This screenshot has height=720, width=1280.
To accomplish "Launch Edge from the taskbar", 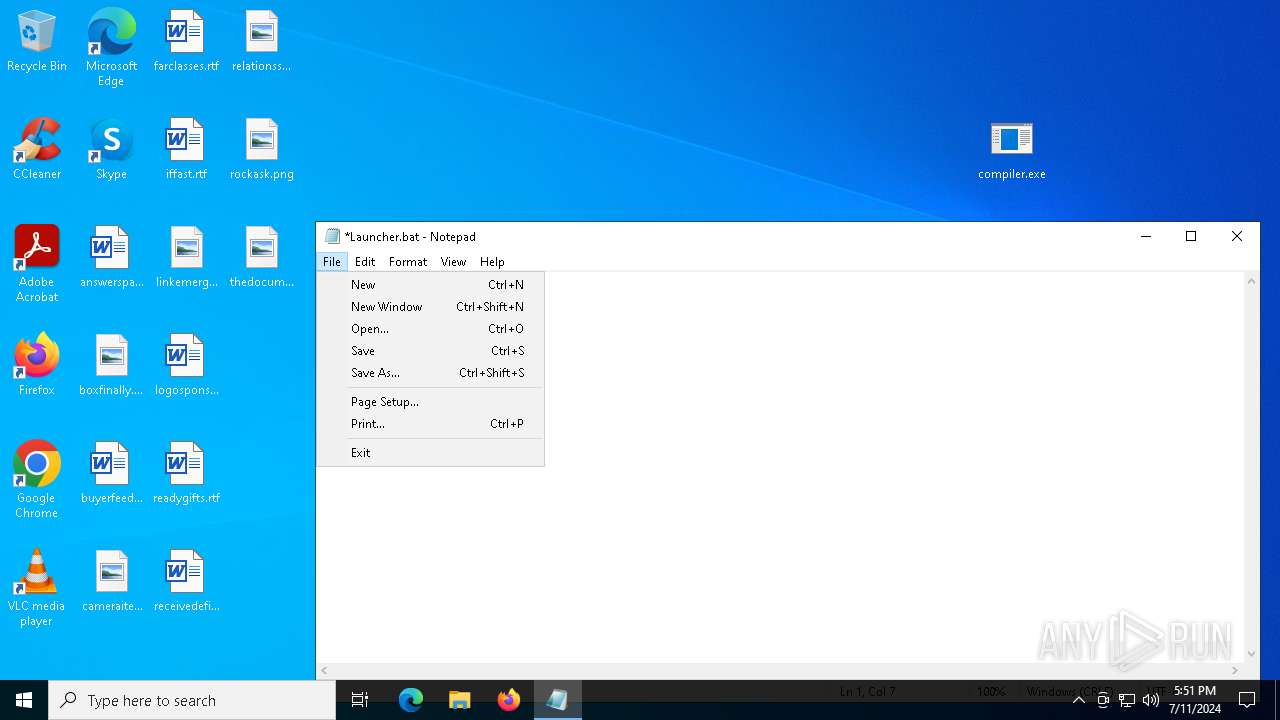I will click(411, 700).
